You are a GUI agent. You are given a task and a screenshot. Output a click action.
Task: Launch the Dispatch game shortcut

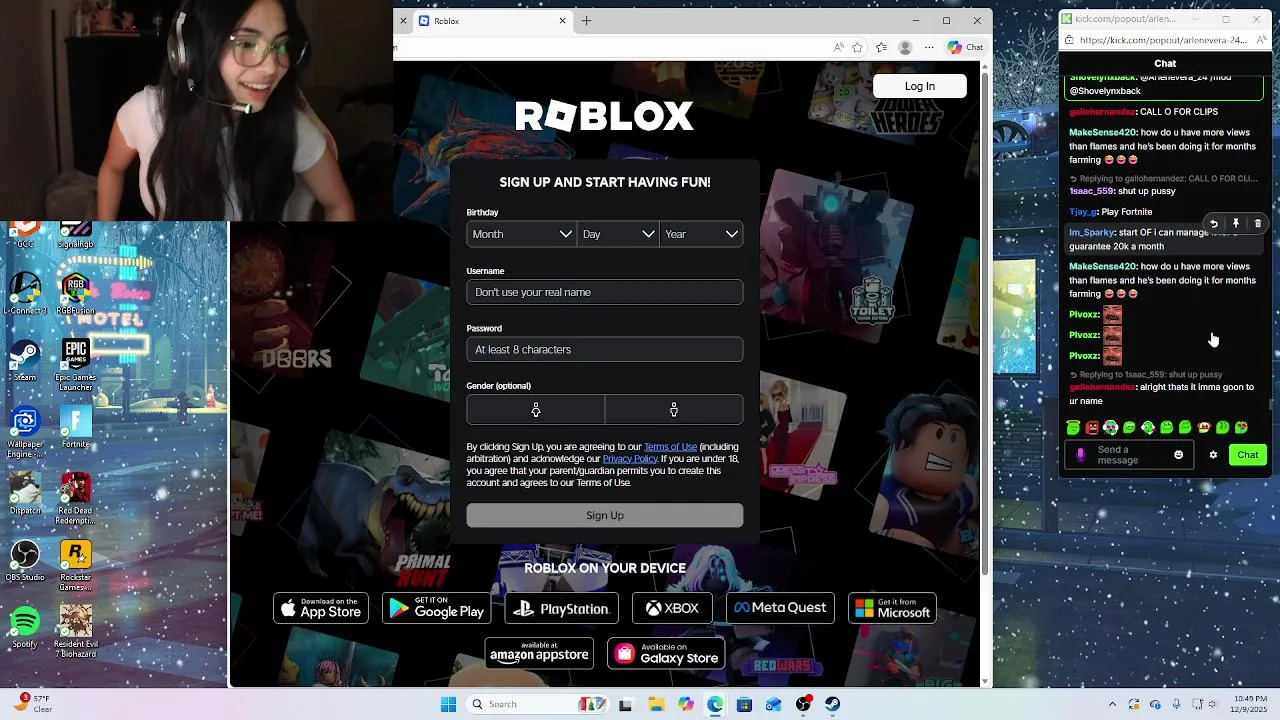(25, 493)
